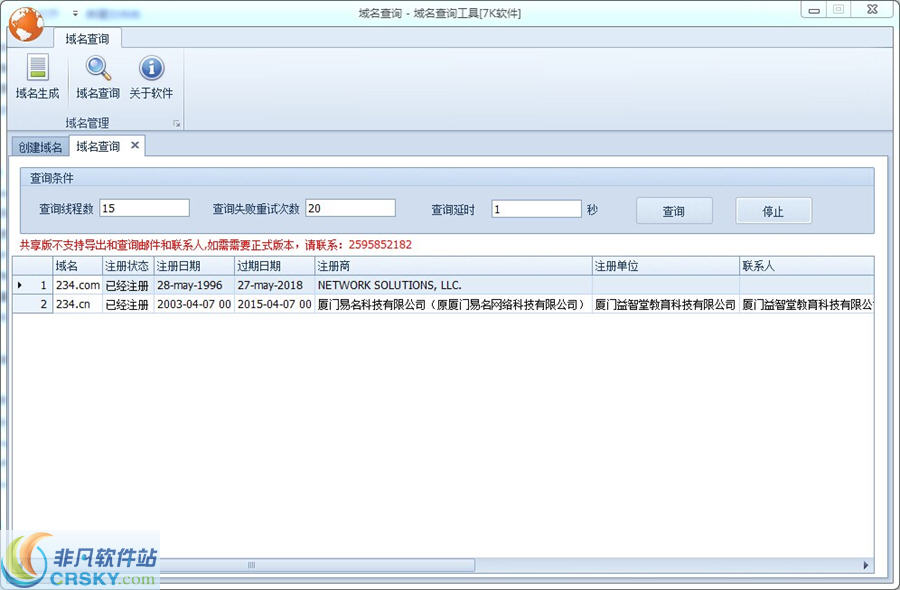Select the 域名生成 (Domain Generate) tool
This screenshot has height=590, width=900.
pos(36,80)
